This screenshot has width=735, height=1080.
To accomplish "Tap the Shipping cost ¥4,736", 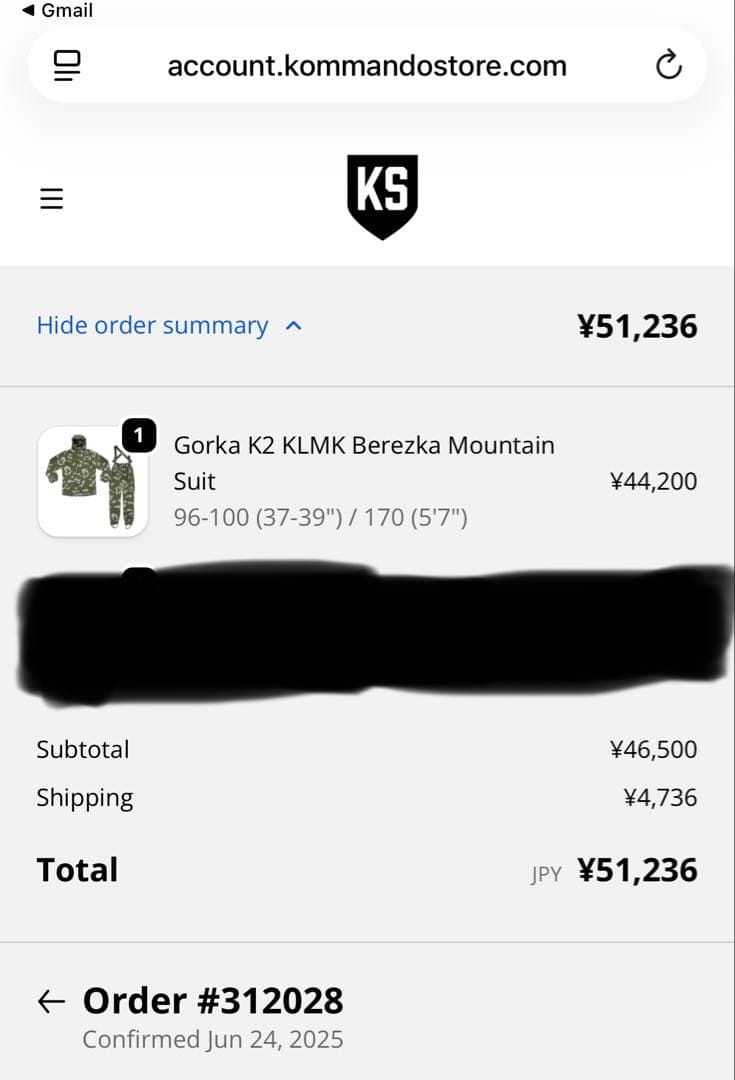I will [x=660, y=798].
